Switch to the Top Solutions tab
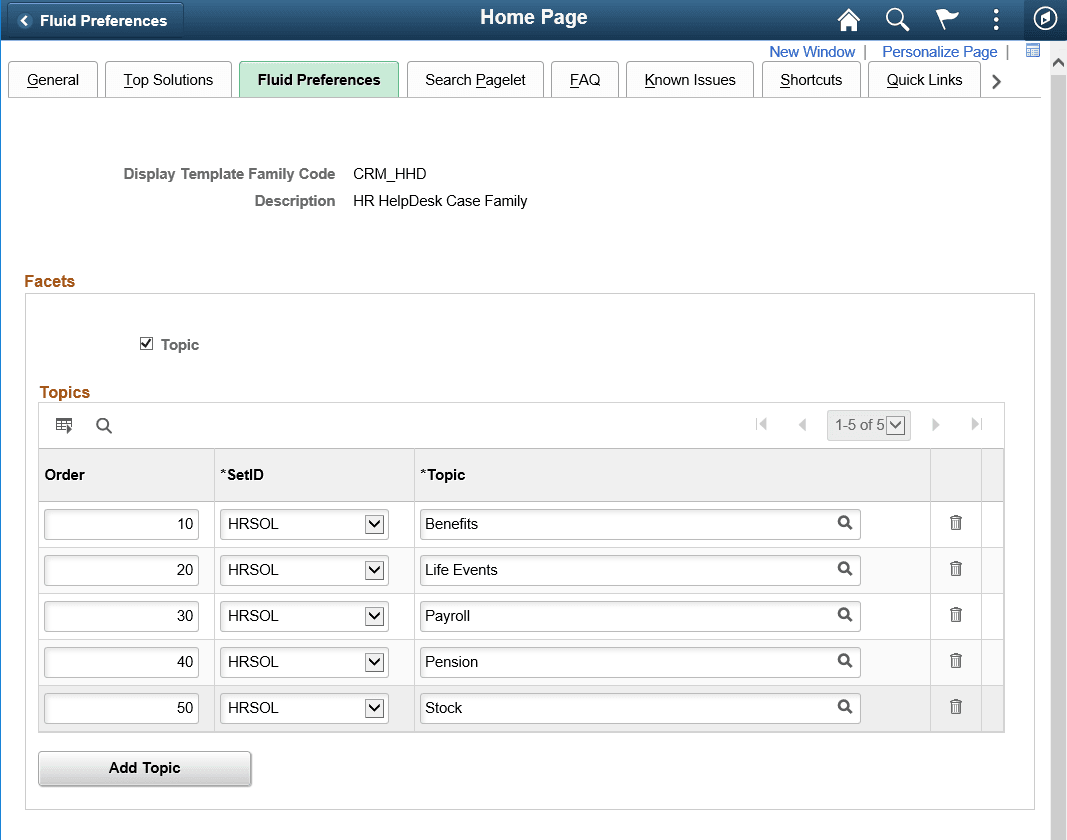1067x840 pixels. [167, 79]
